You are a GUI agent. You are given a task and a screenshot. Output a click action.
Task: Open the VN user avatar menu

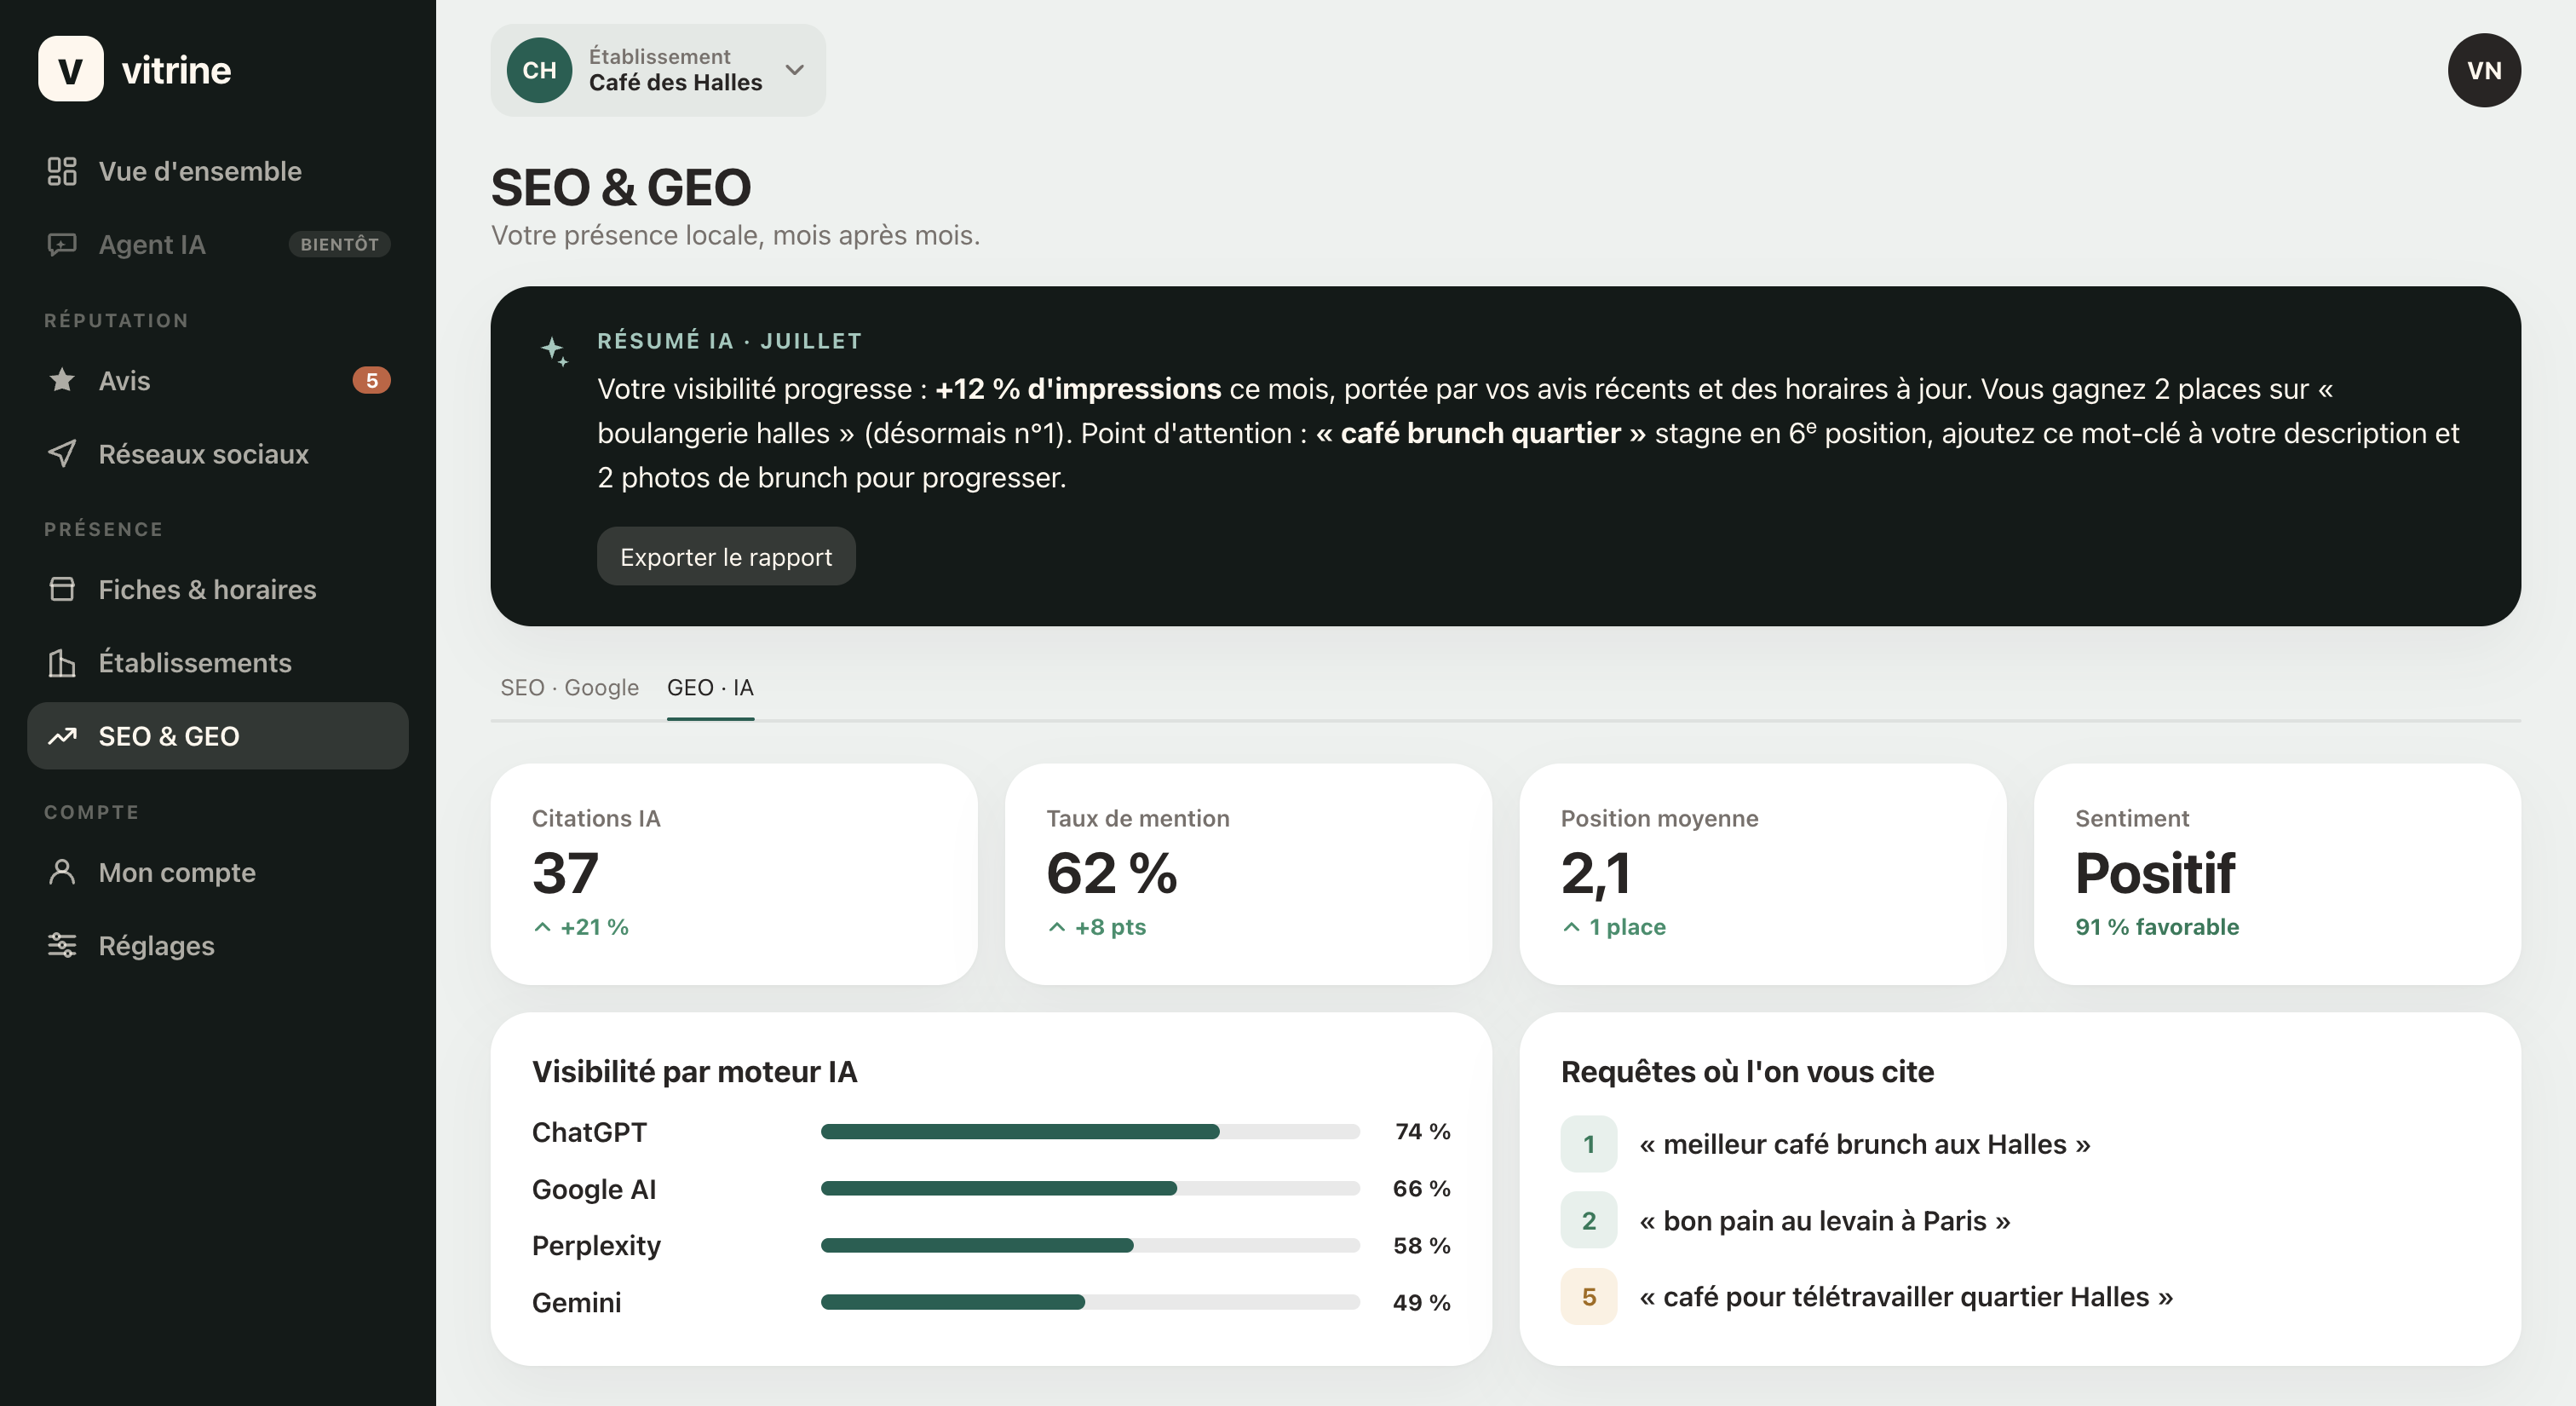point(2484,70)
